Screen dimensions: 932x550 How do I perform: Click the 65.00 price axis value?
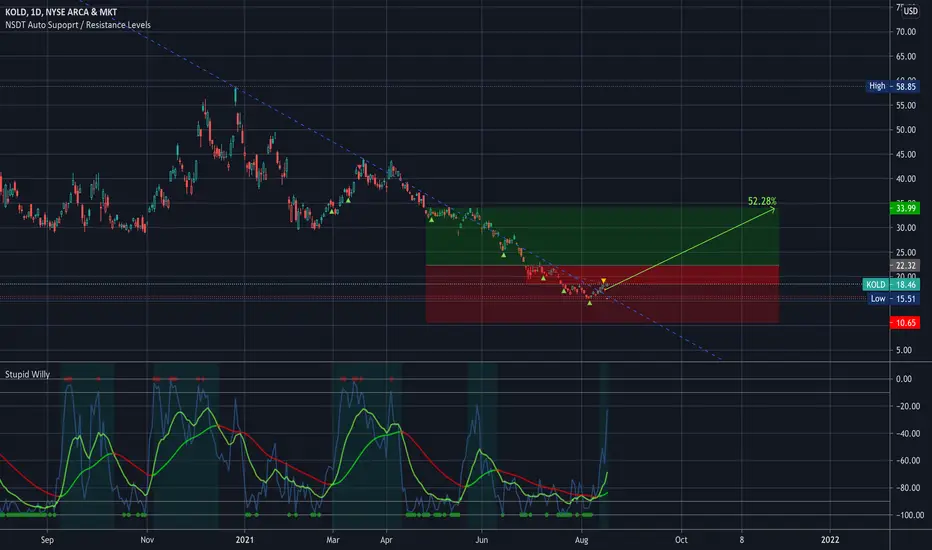pyautogui.click(x=906, y=56)
